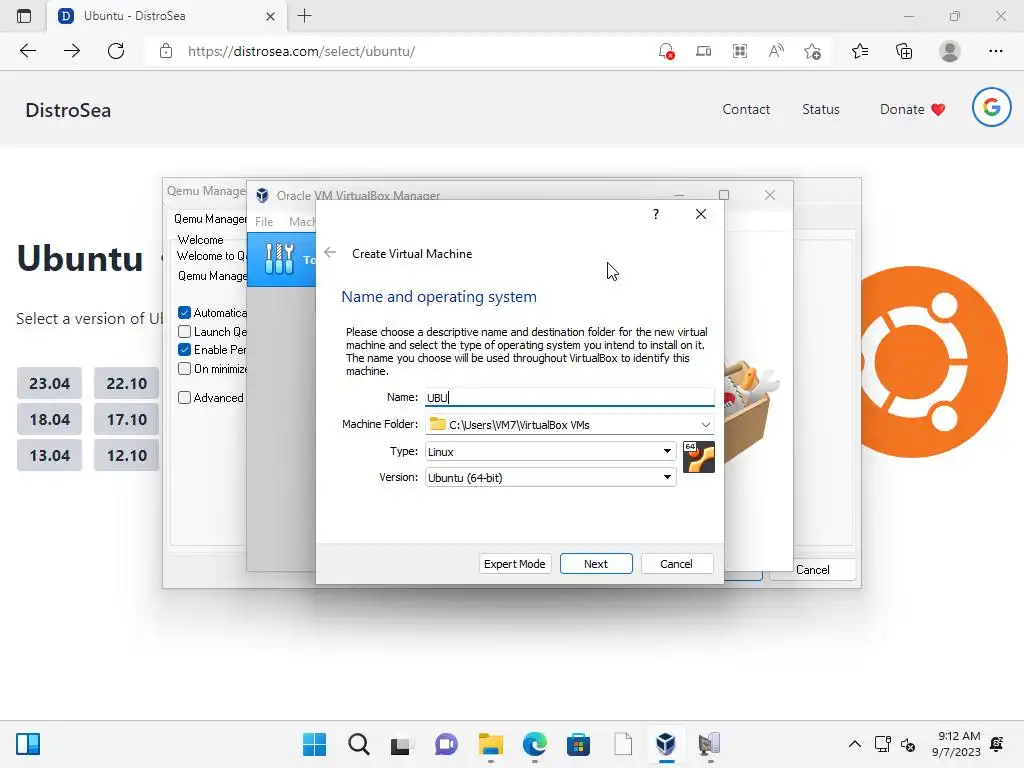
Task: Open the browser profile avatar
Action: (x=950, y=51)
